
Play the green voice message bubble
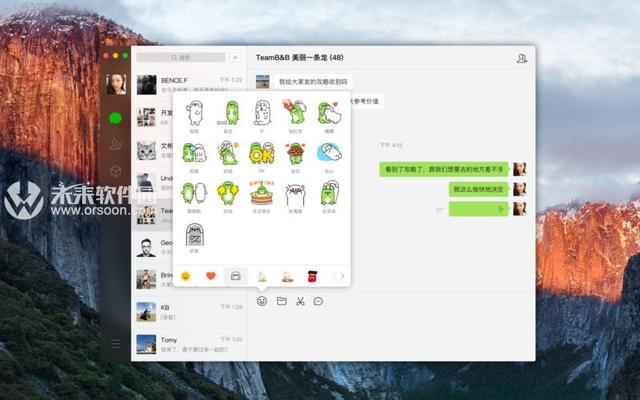coord(479,209)
